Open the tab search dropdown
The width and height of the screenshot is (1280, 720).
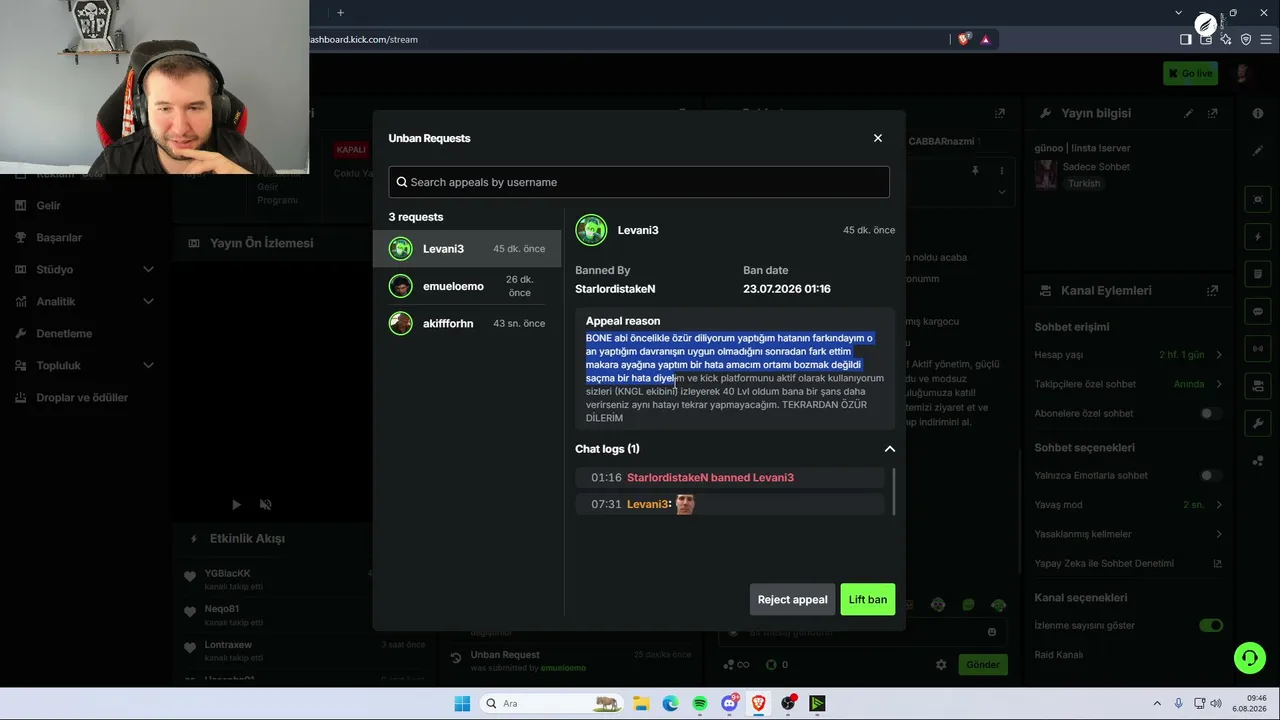(x=1178, y=13)
